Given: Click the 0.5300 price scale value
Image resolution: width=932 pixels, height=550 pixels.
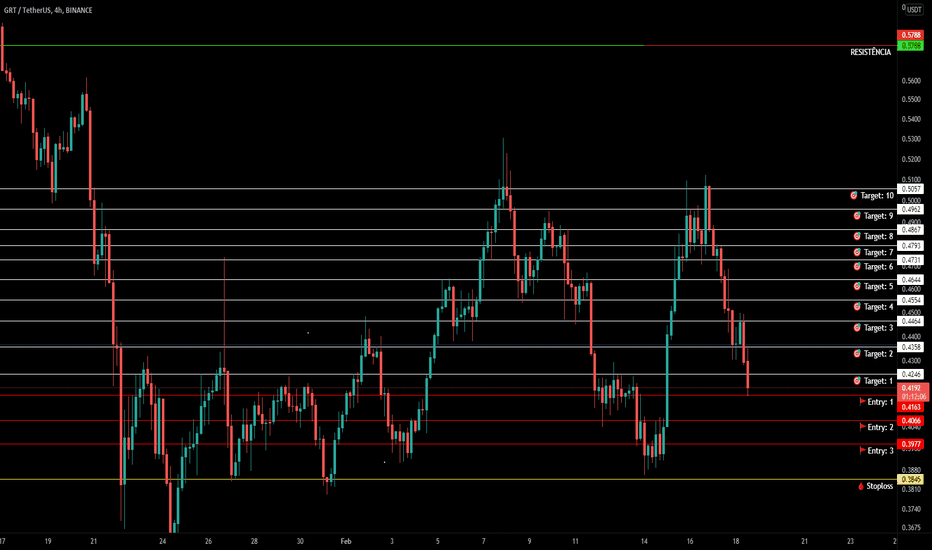Looking at the screenshot, I should 911,139.
